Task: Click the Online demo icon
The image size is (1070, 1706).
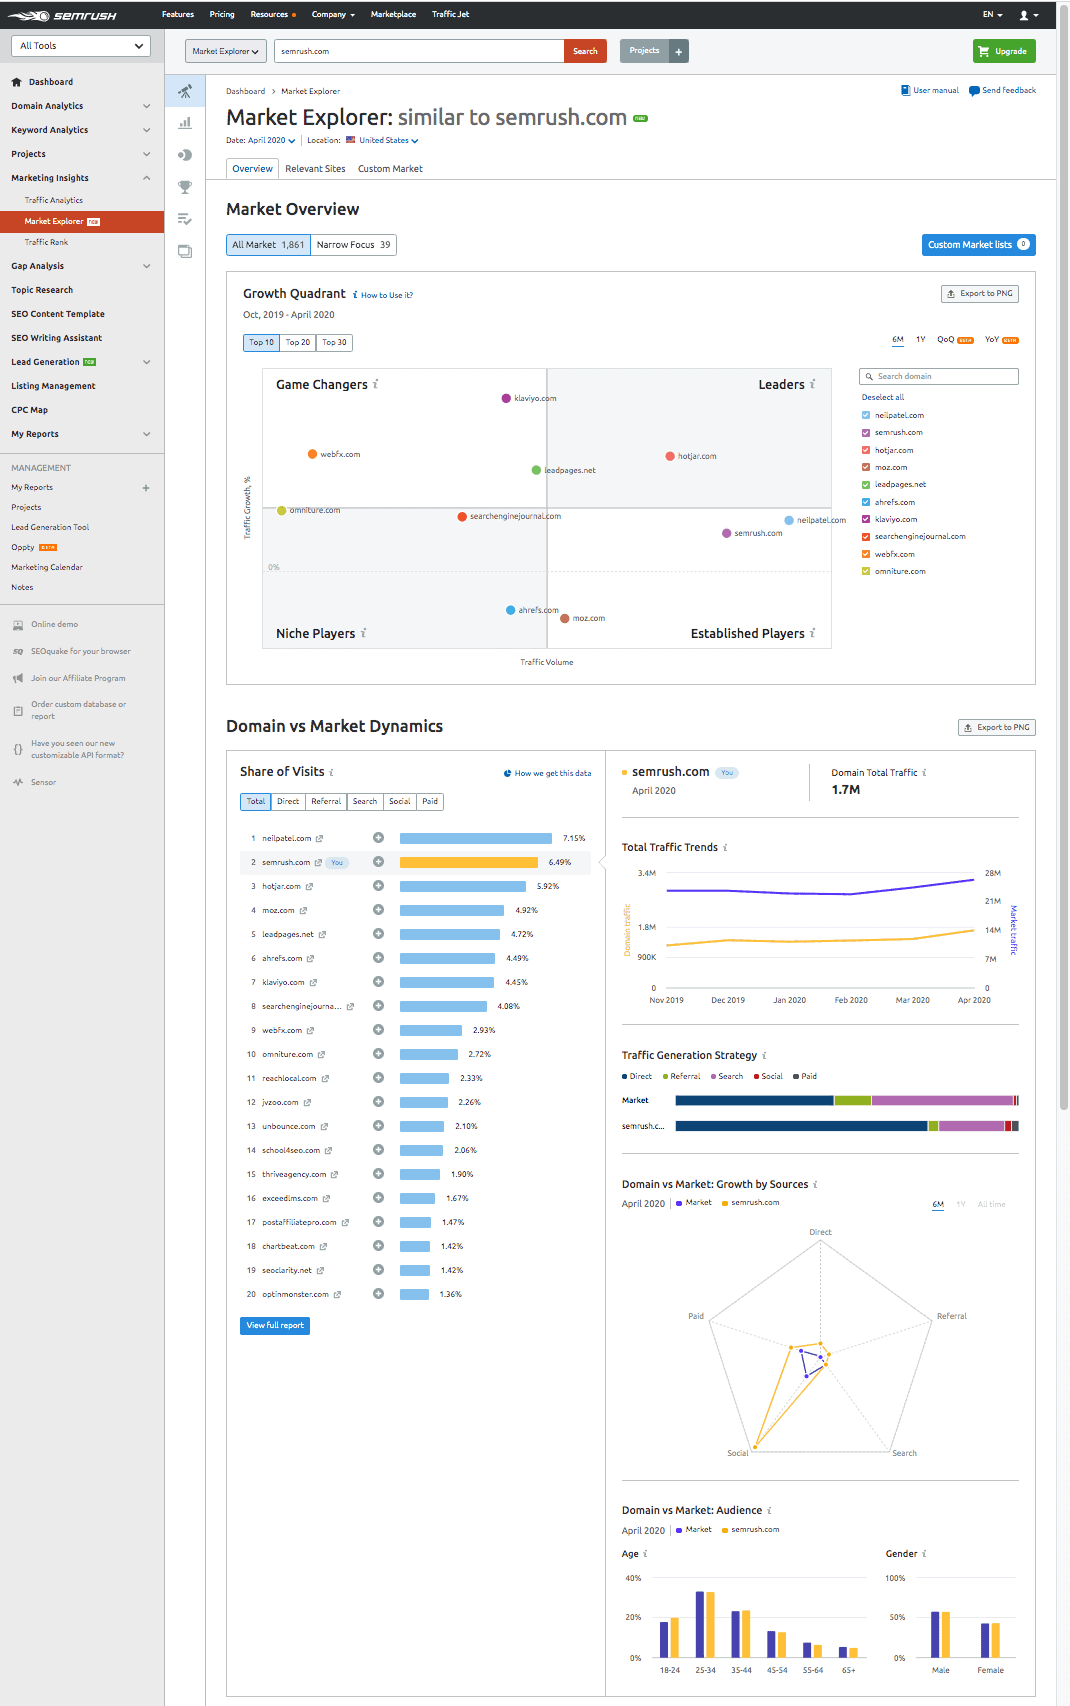Action: pyautogui.click(x=18, y=625)
